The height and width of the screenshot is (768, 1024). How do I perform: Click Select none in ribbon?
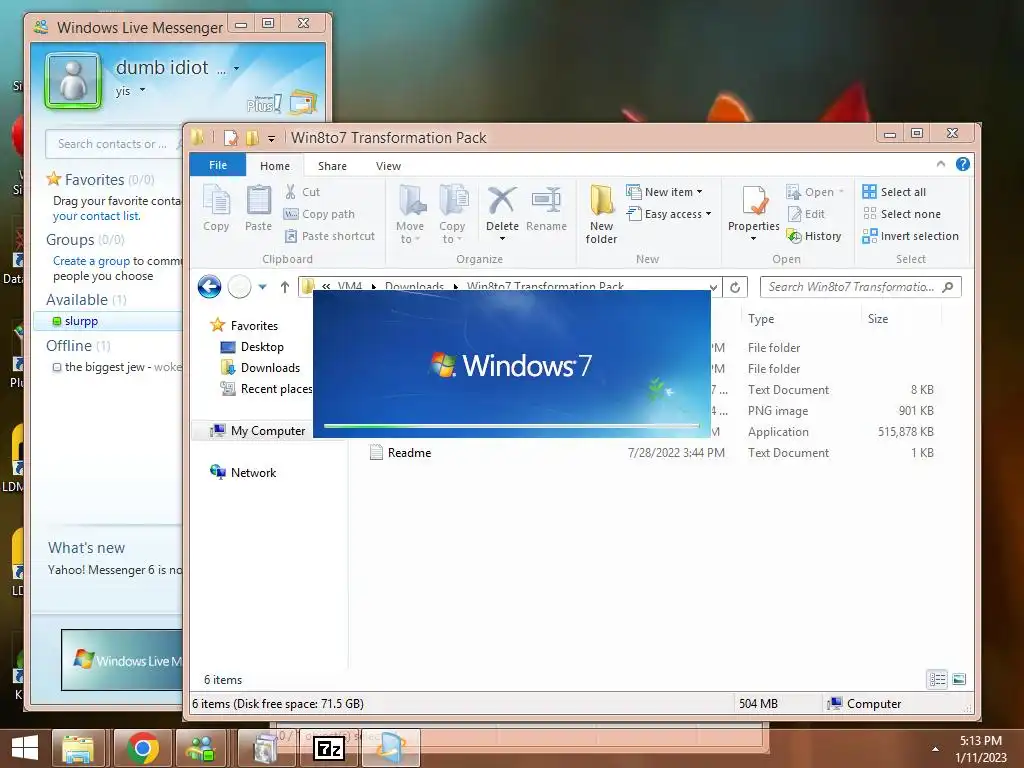point(902,214)
